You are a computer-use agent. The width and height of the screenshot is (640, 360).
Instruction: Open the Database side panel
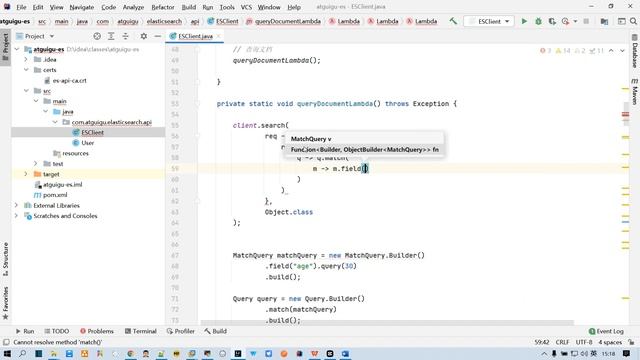coord(635,52)
